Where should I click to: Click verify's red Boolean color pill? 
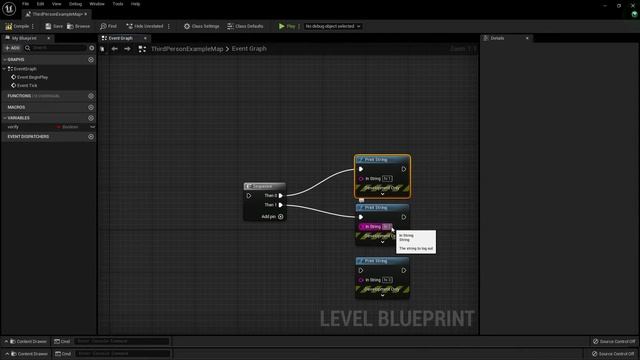pos(59,127)
